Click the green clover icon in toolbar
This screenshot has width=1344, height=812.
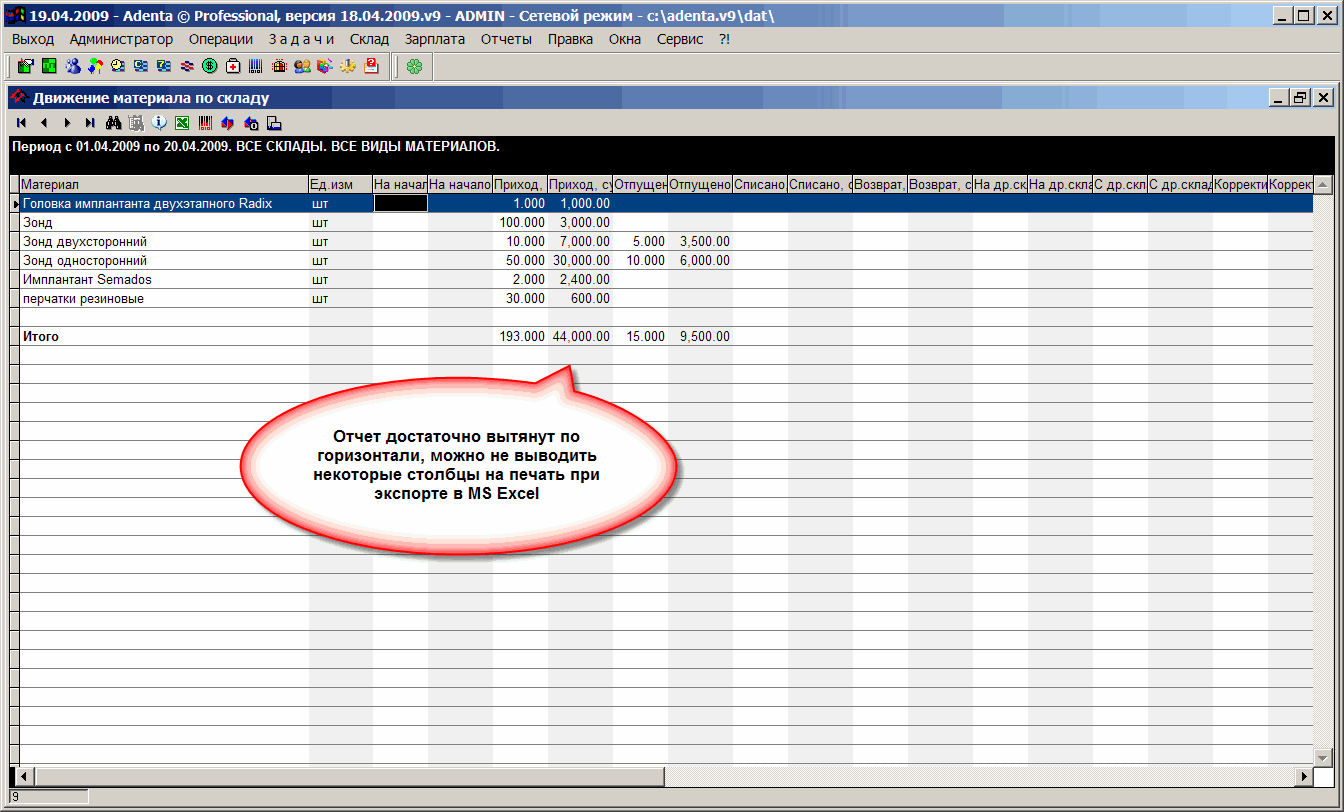(414, 66)
